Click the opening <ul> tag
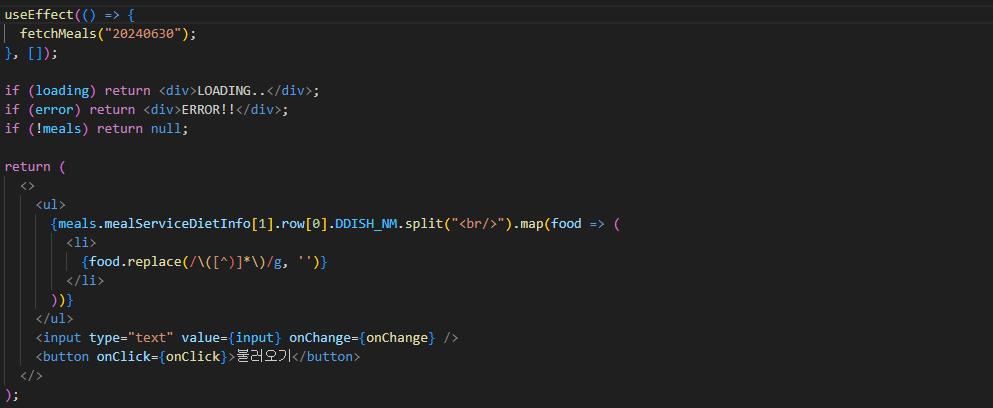Viewport: 993px width, 408px height. [x=51, y=205]
